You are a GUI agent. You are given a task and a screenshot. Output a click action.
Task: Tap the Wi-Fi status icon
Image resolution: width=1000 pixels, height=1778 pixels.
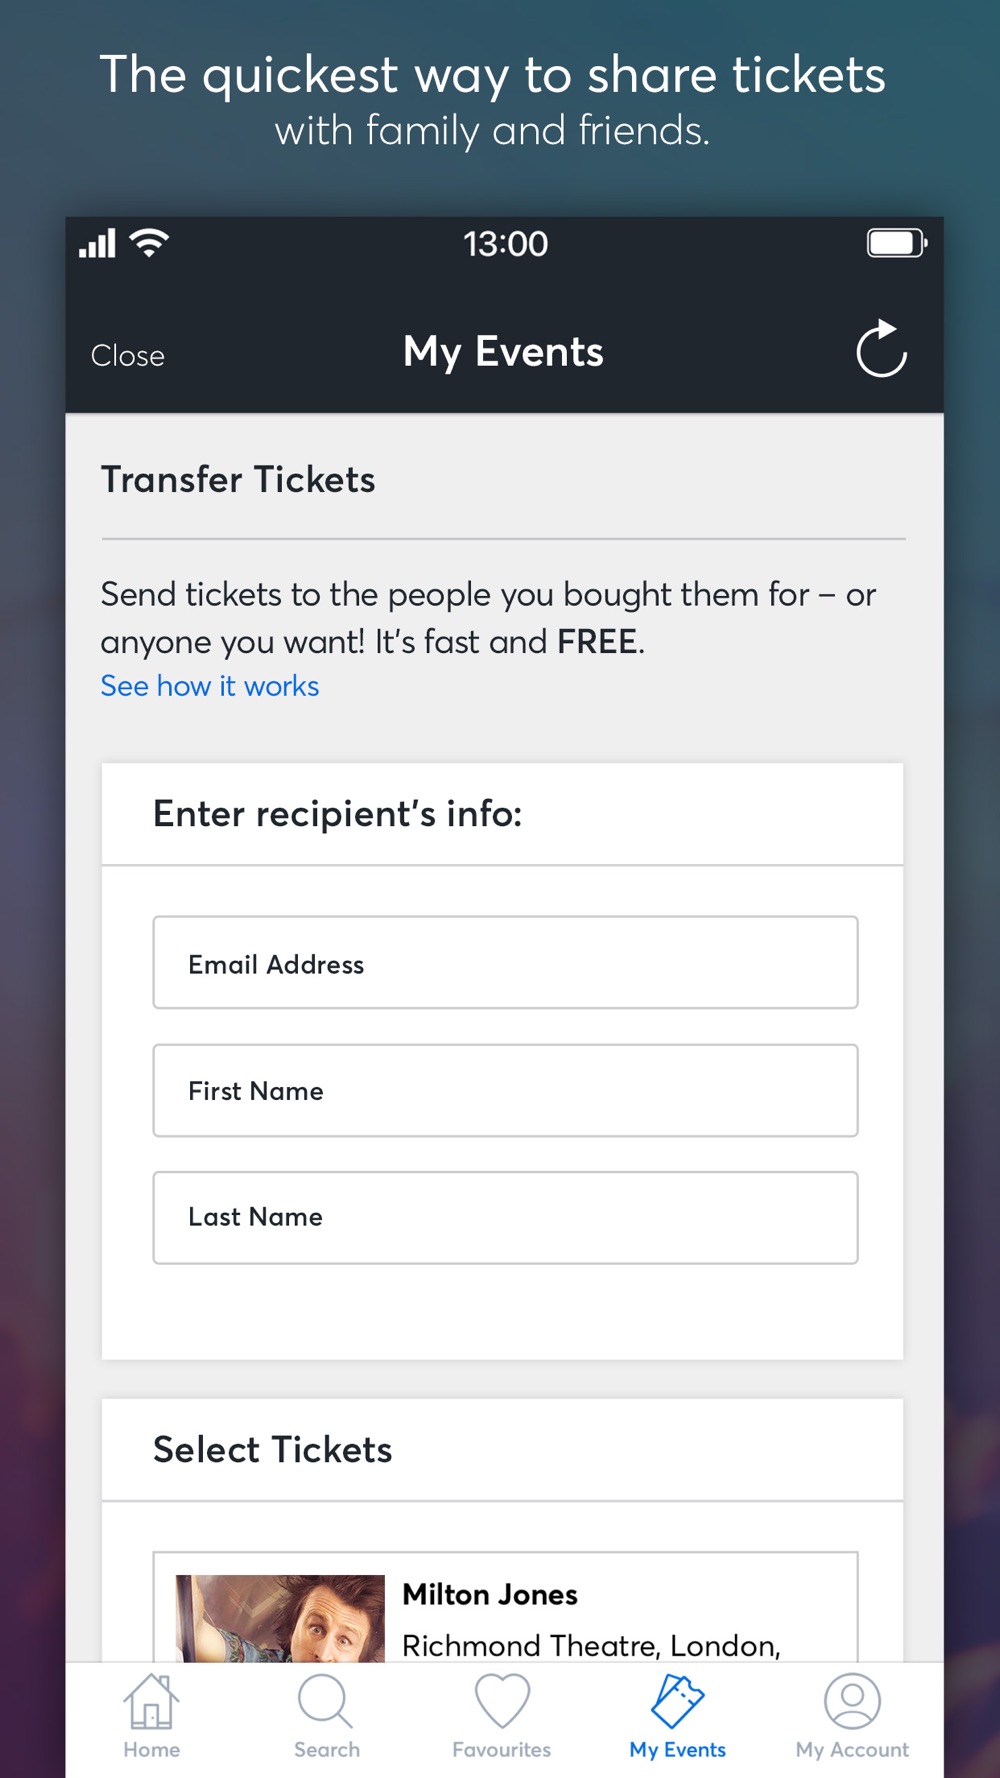[x=150, y=243]
